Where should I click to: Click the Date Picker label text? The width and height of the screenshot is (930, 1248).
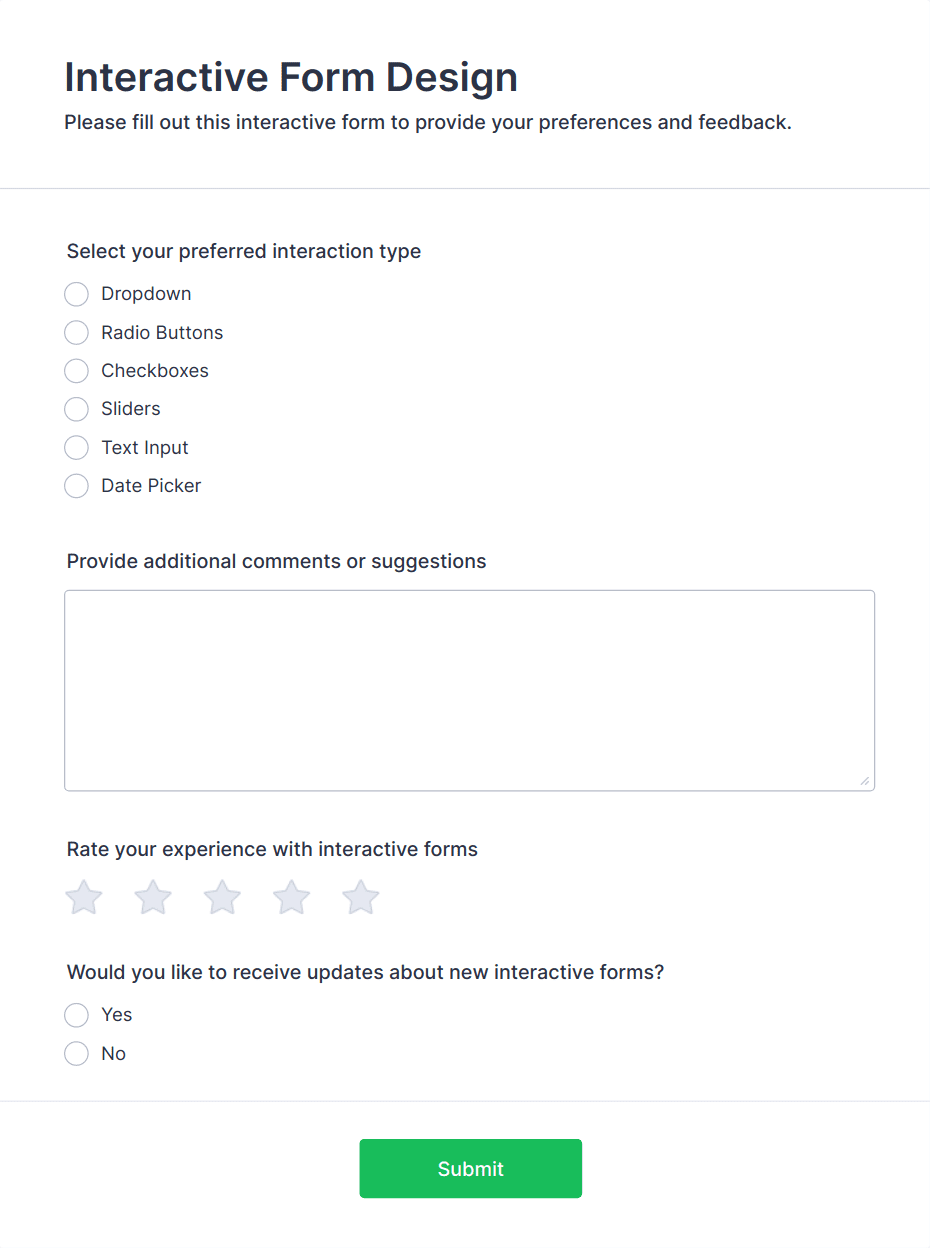click(x=151, y=486)
